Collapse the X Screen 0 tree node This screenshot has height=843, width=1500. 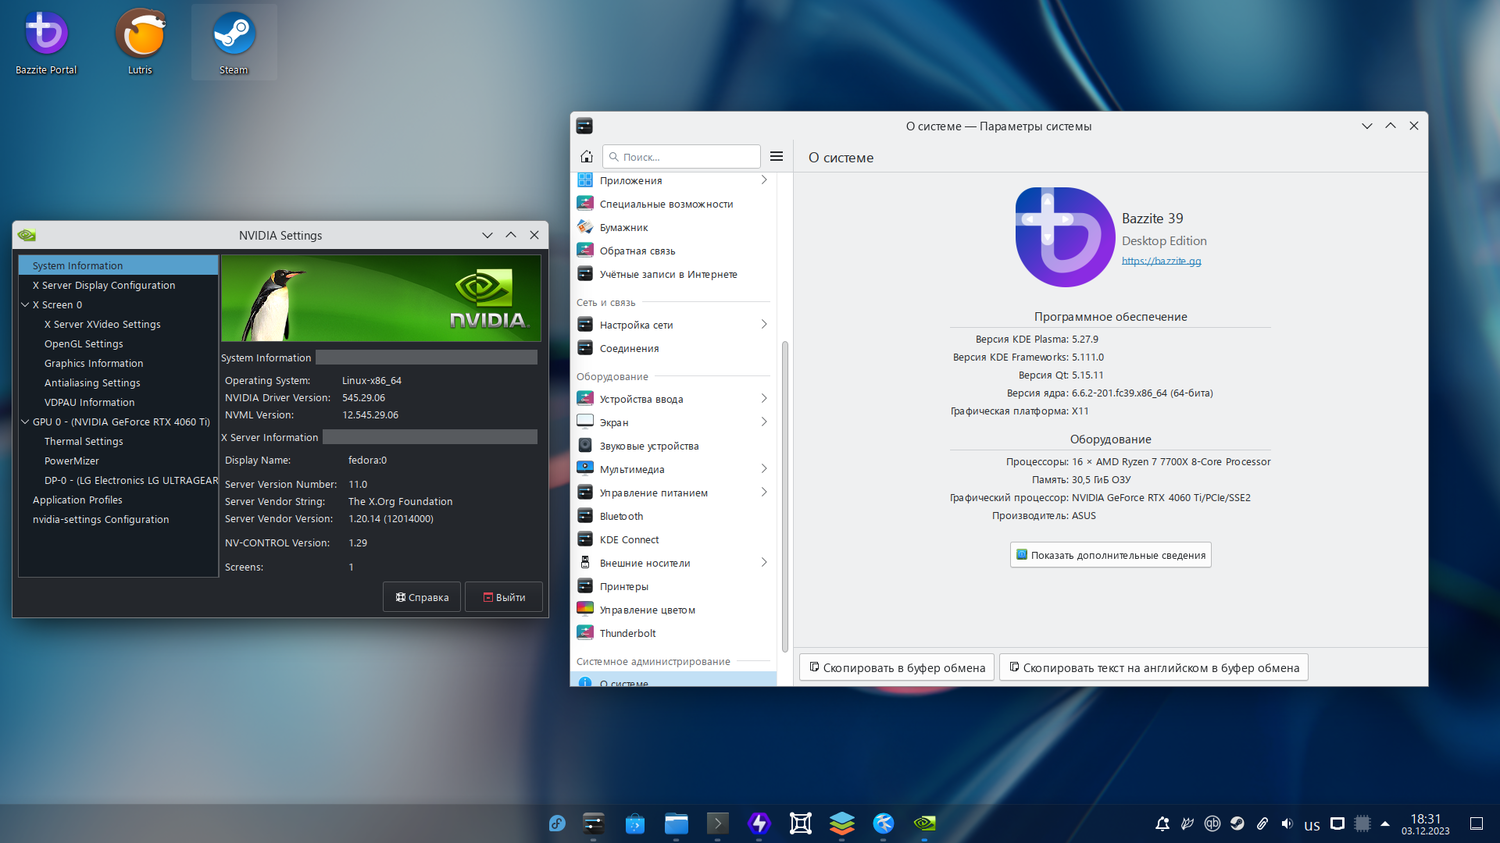coord(25,305)
